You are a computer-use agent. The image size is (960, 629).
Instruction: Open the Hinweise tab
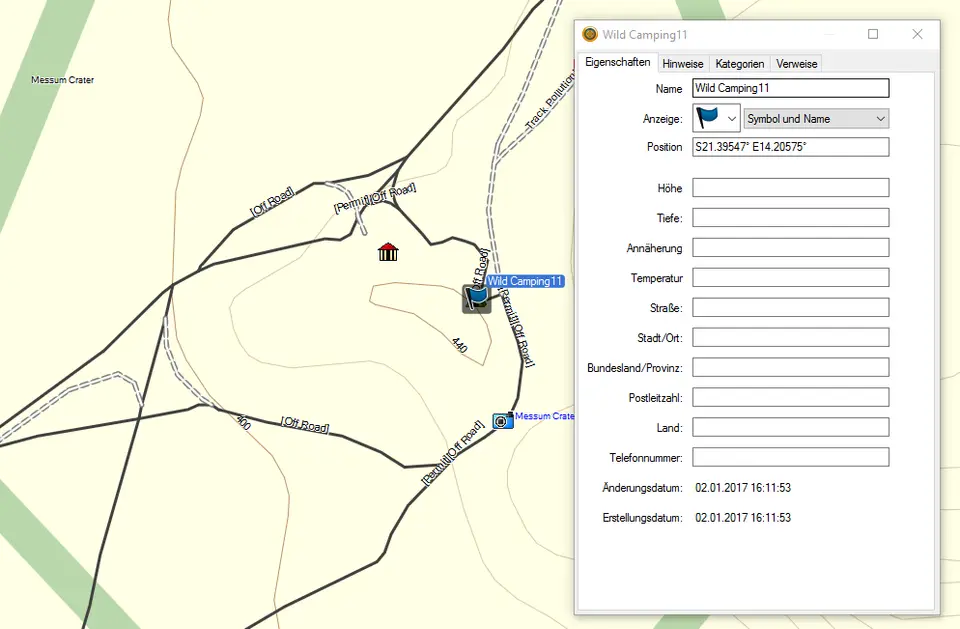(683, 64)
